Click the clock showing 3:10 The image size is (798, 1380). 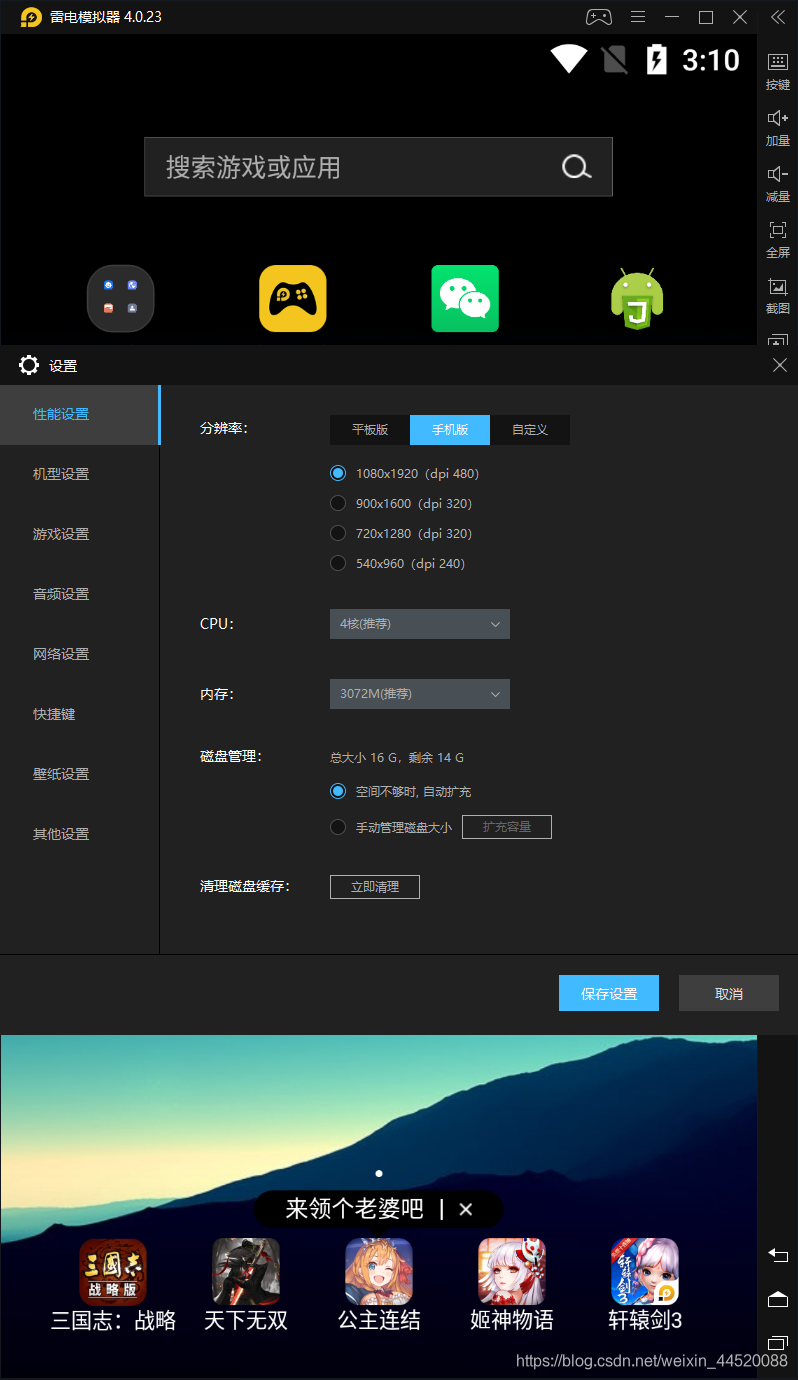[711, 60]
